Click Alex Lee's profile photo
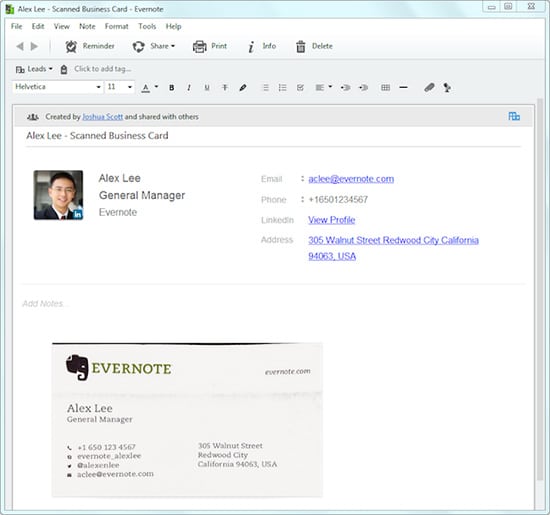The height and width of the screenshot is (515, 550). 58,195
